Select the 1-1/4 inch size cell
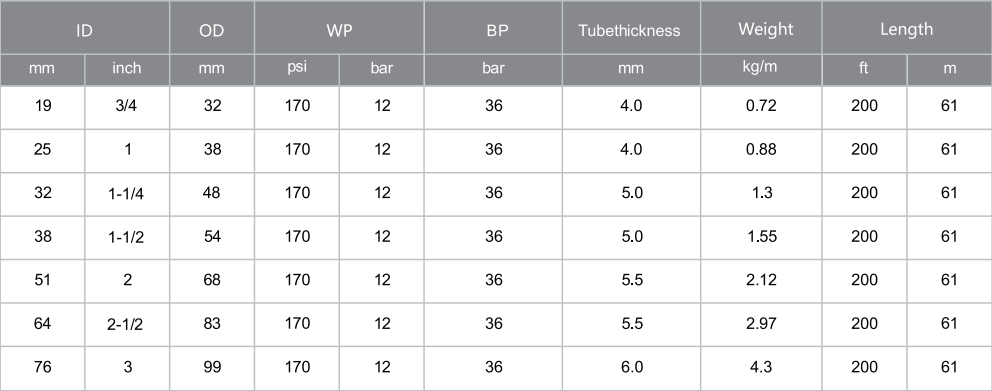Image resolution: width=992 pixels, height=391 pixels. (x=127, y=194)
